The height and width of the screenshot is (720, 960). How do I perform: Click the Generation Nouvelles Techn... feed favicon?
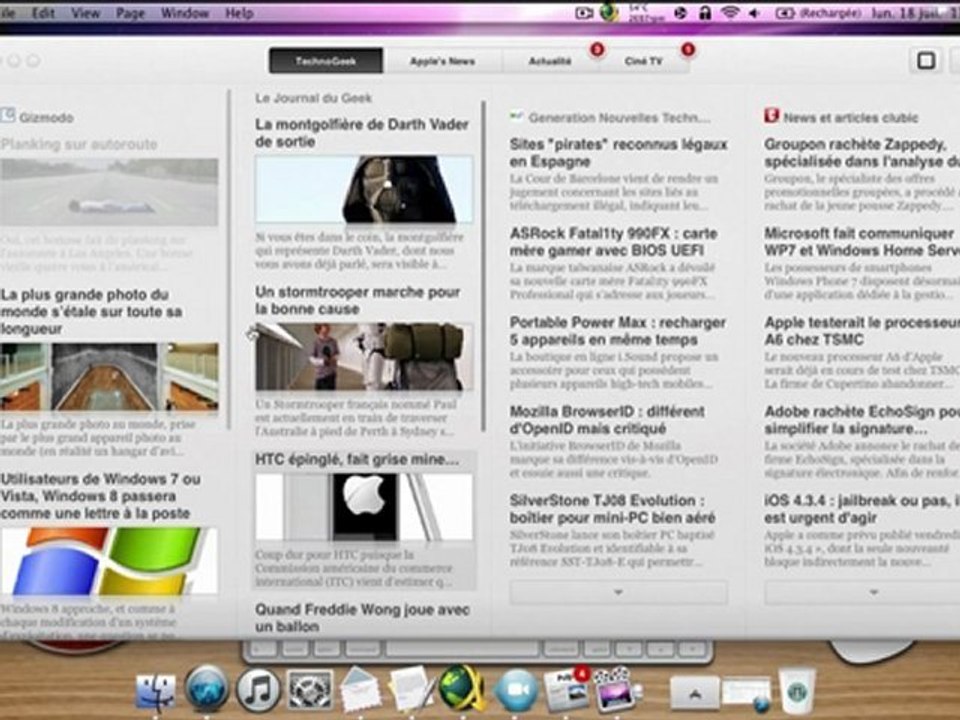click(x=517, y=115)
